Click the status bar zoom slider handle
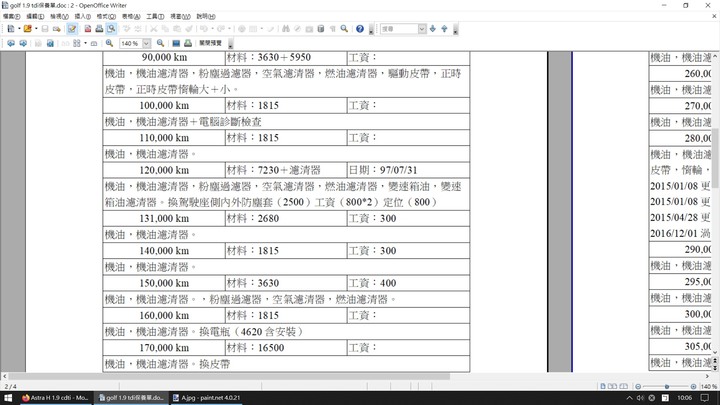720x405 pixels. pyautogui.click(x=667, y=387)
